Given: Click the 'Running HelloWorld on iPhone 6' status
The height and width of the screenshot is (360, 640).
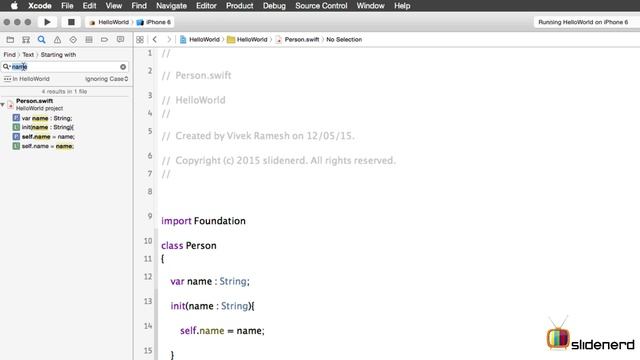Looking at the screenshot, I should pyautogui.click(x=583, y=22).
